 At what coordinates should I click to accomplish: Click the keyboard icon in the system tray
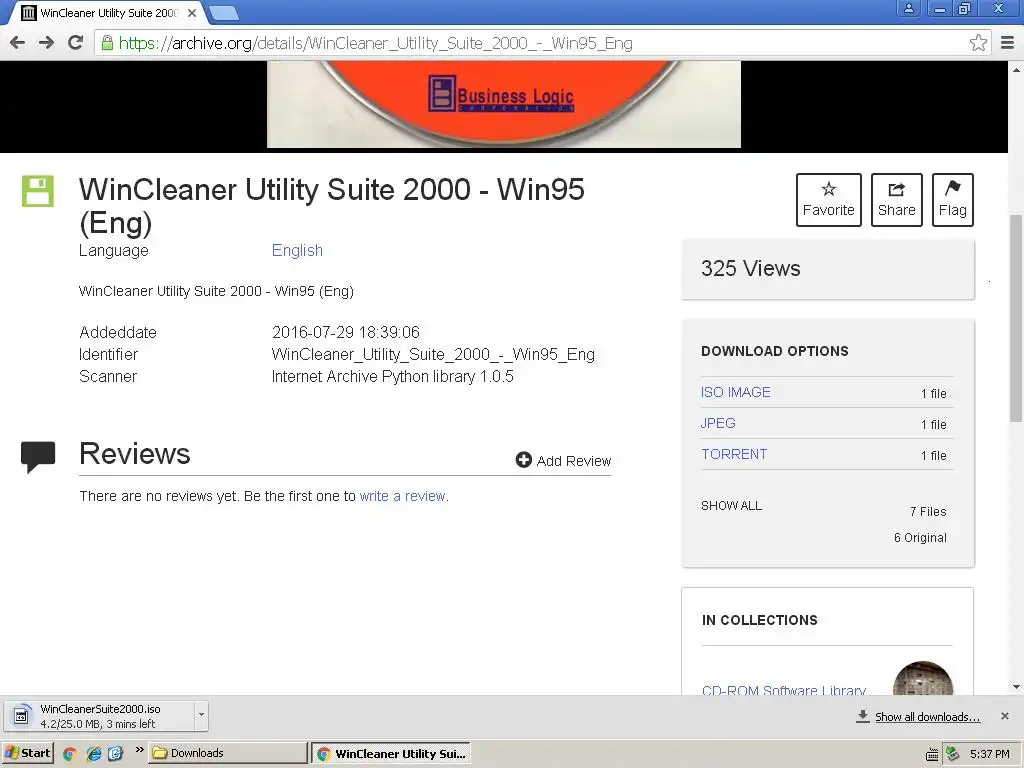tap(932, 754)
